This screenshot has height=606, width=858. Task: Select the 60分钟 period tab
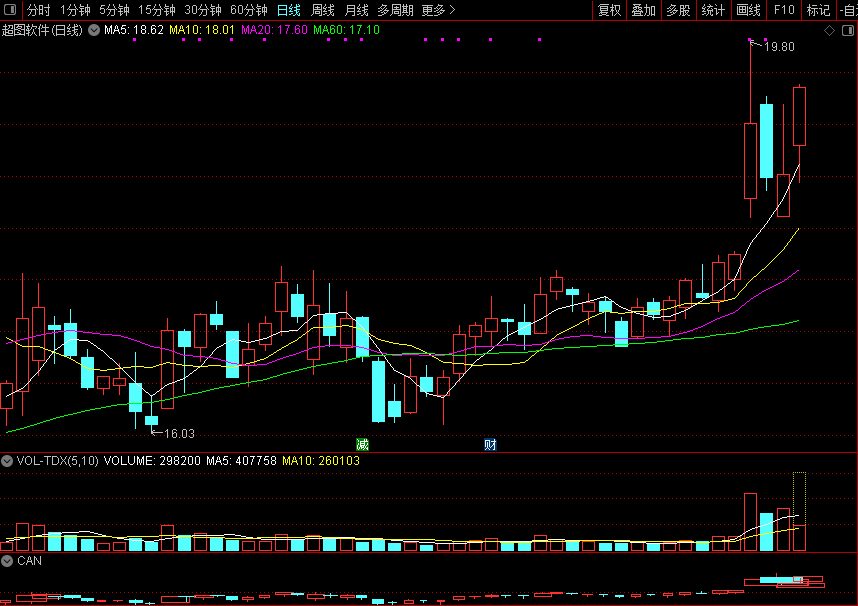(249, 10)
